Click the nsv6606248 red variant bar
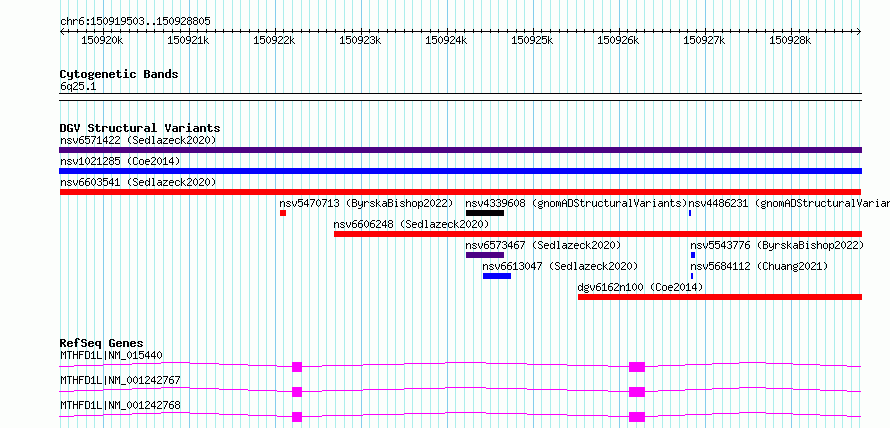The image size is (890, 428). pos(598,234)
